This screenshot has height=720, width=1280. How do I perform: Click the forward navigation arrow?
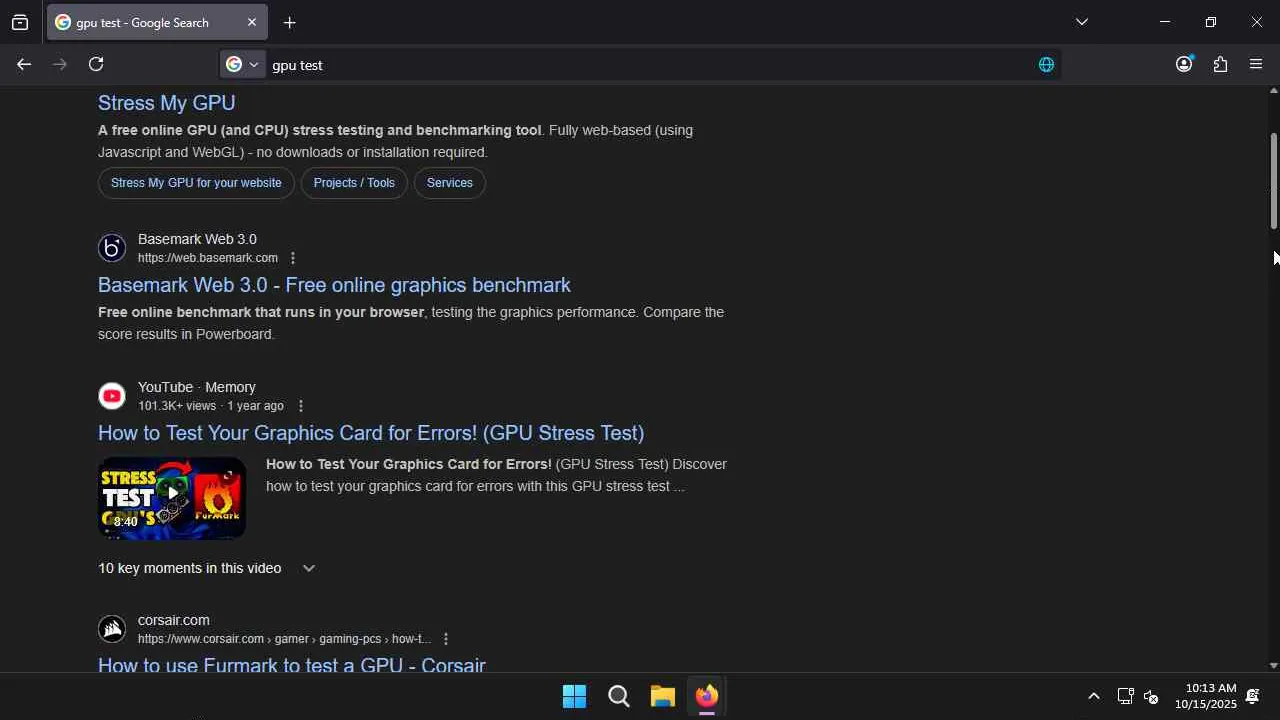[x=60, y=64]
